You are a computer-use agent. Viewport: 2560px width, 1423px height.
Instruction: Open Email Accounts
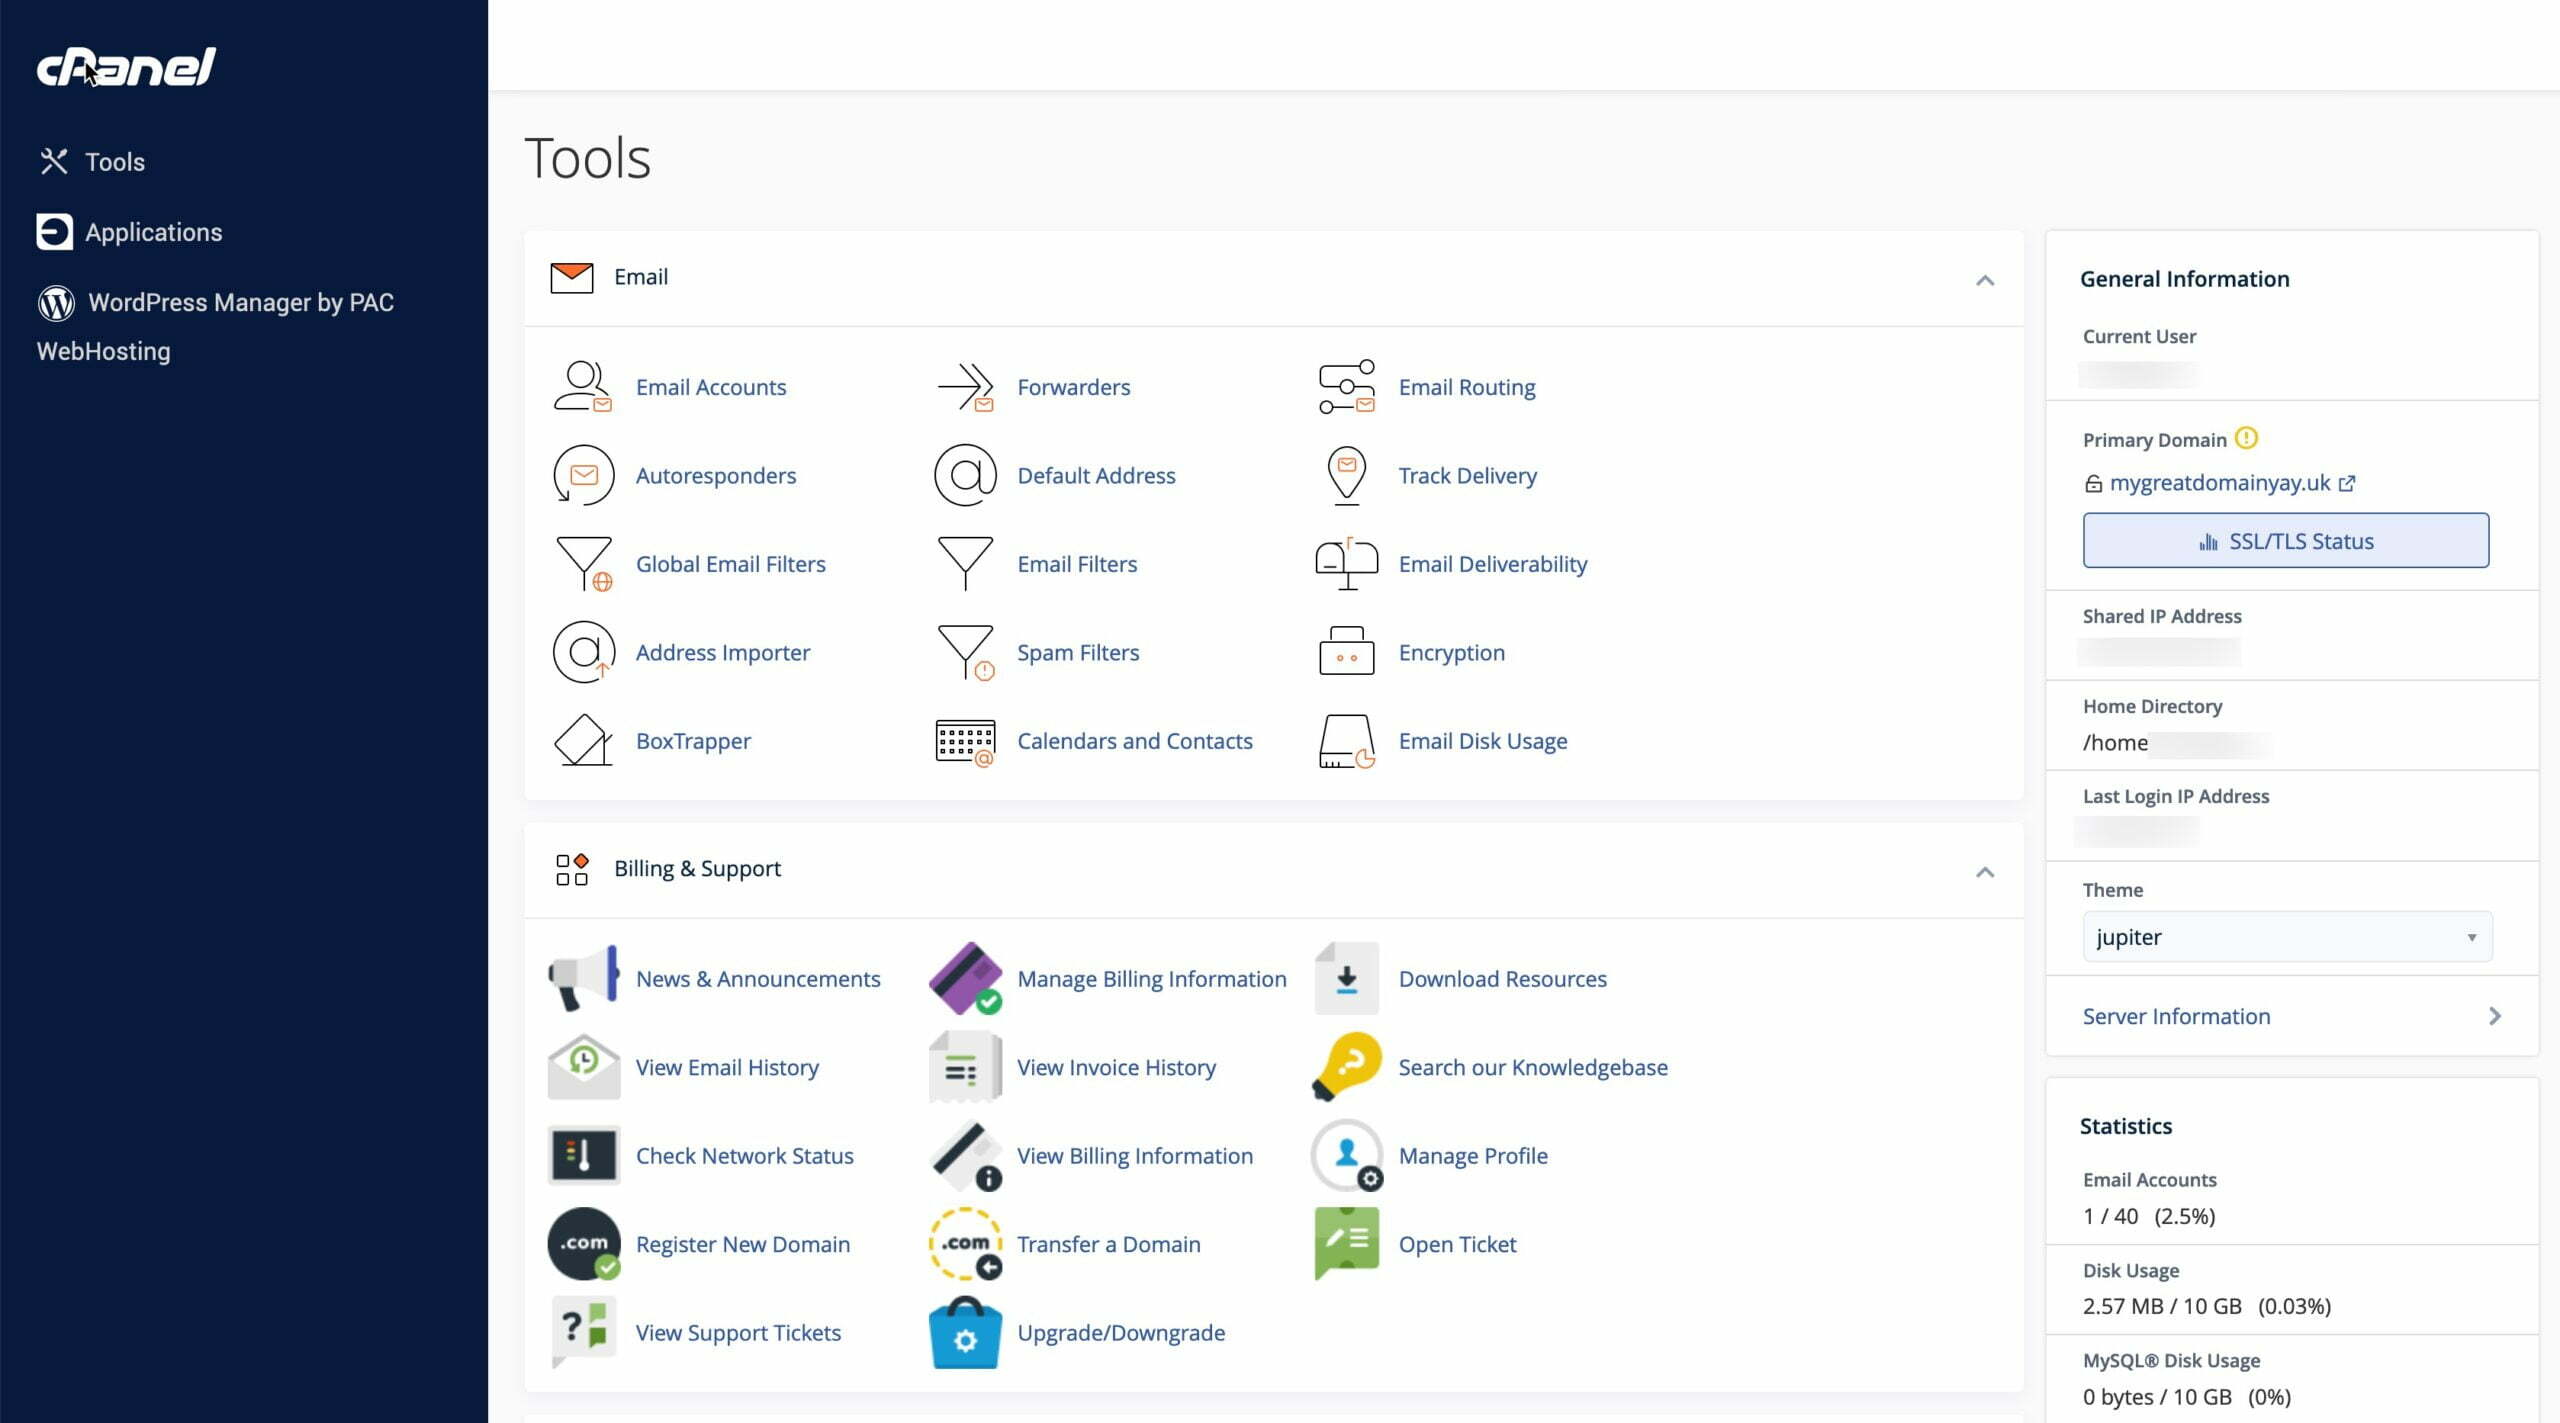pos(710,387)
